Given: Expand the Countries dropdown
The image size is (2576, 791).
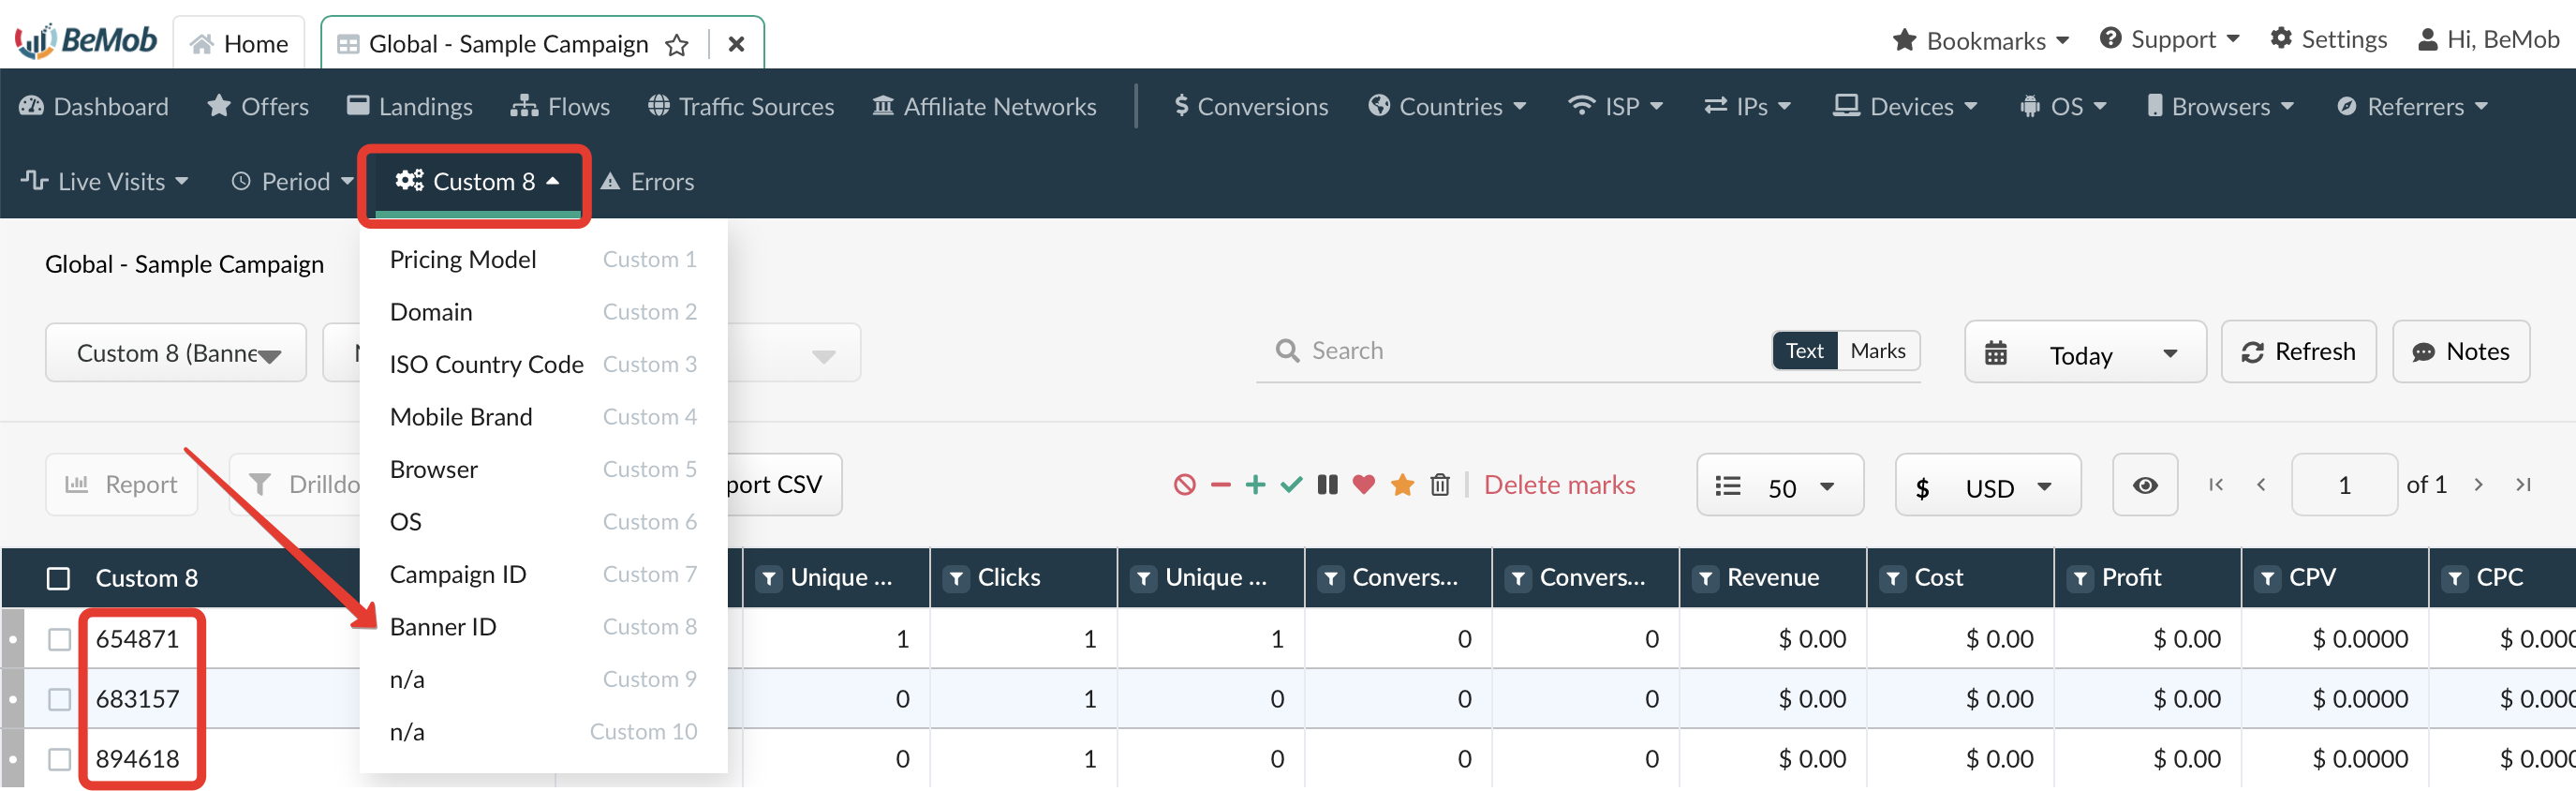Looking at the screenshot, I should click(x=1447, y=107).
